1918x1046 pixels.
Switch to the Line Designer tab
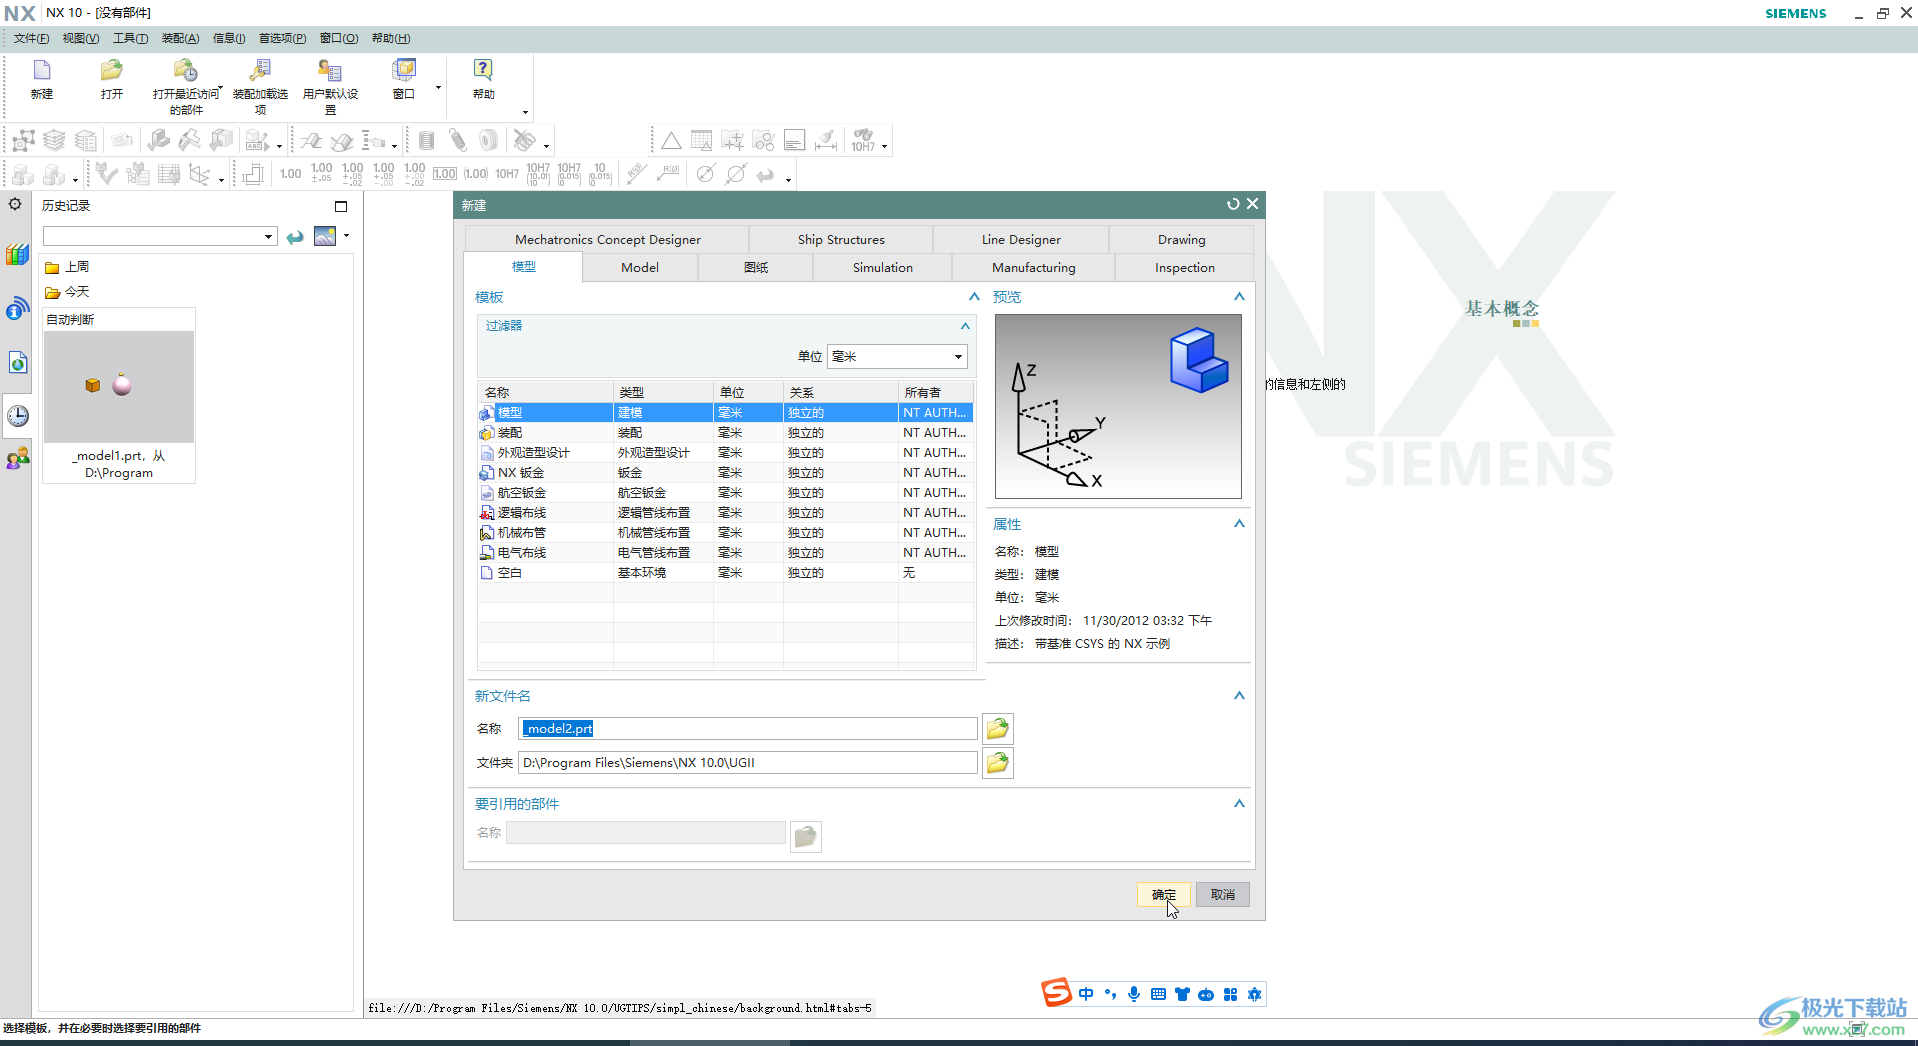1021,239
